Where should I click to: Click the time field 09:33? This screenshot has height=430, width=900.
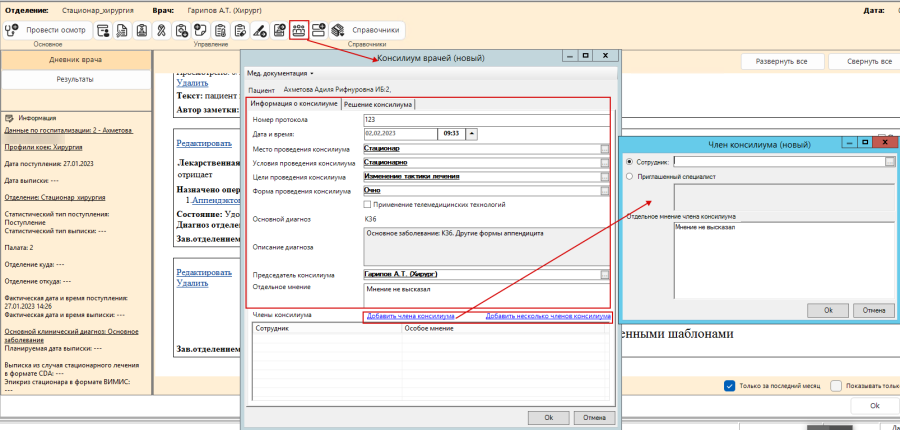pos(451,134)
